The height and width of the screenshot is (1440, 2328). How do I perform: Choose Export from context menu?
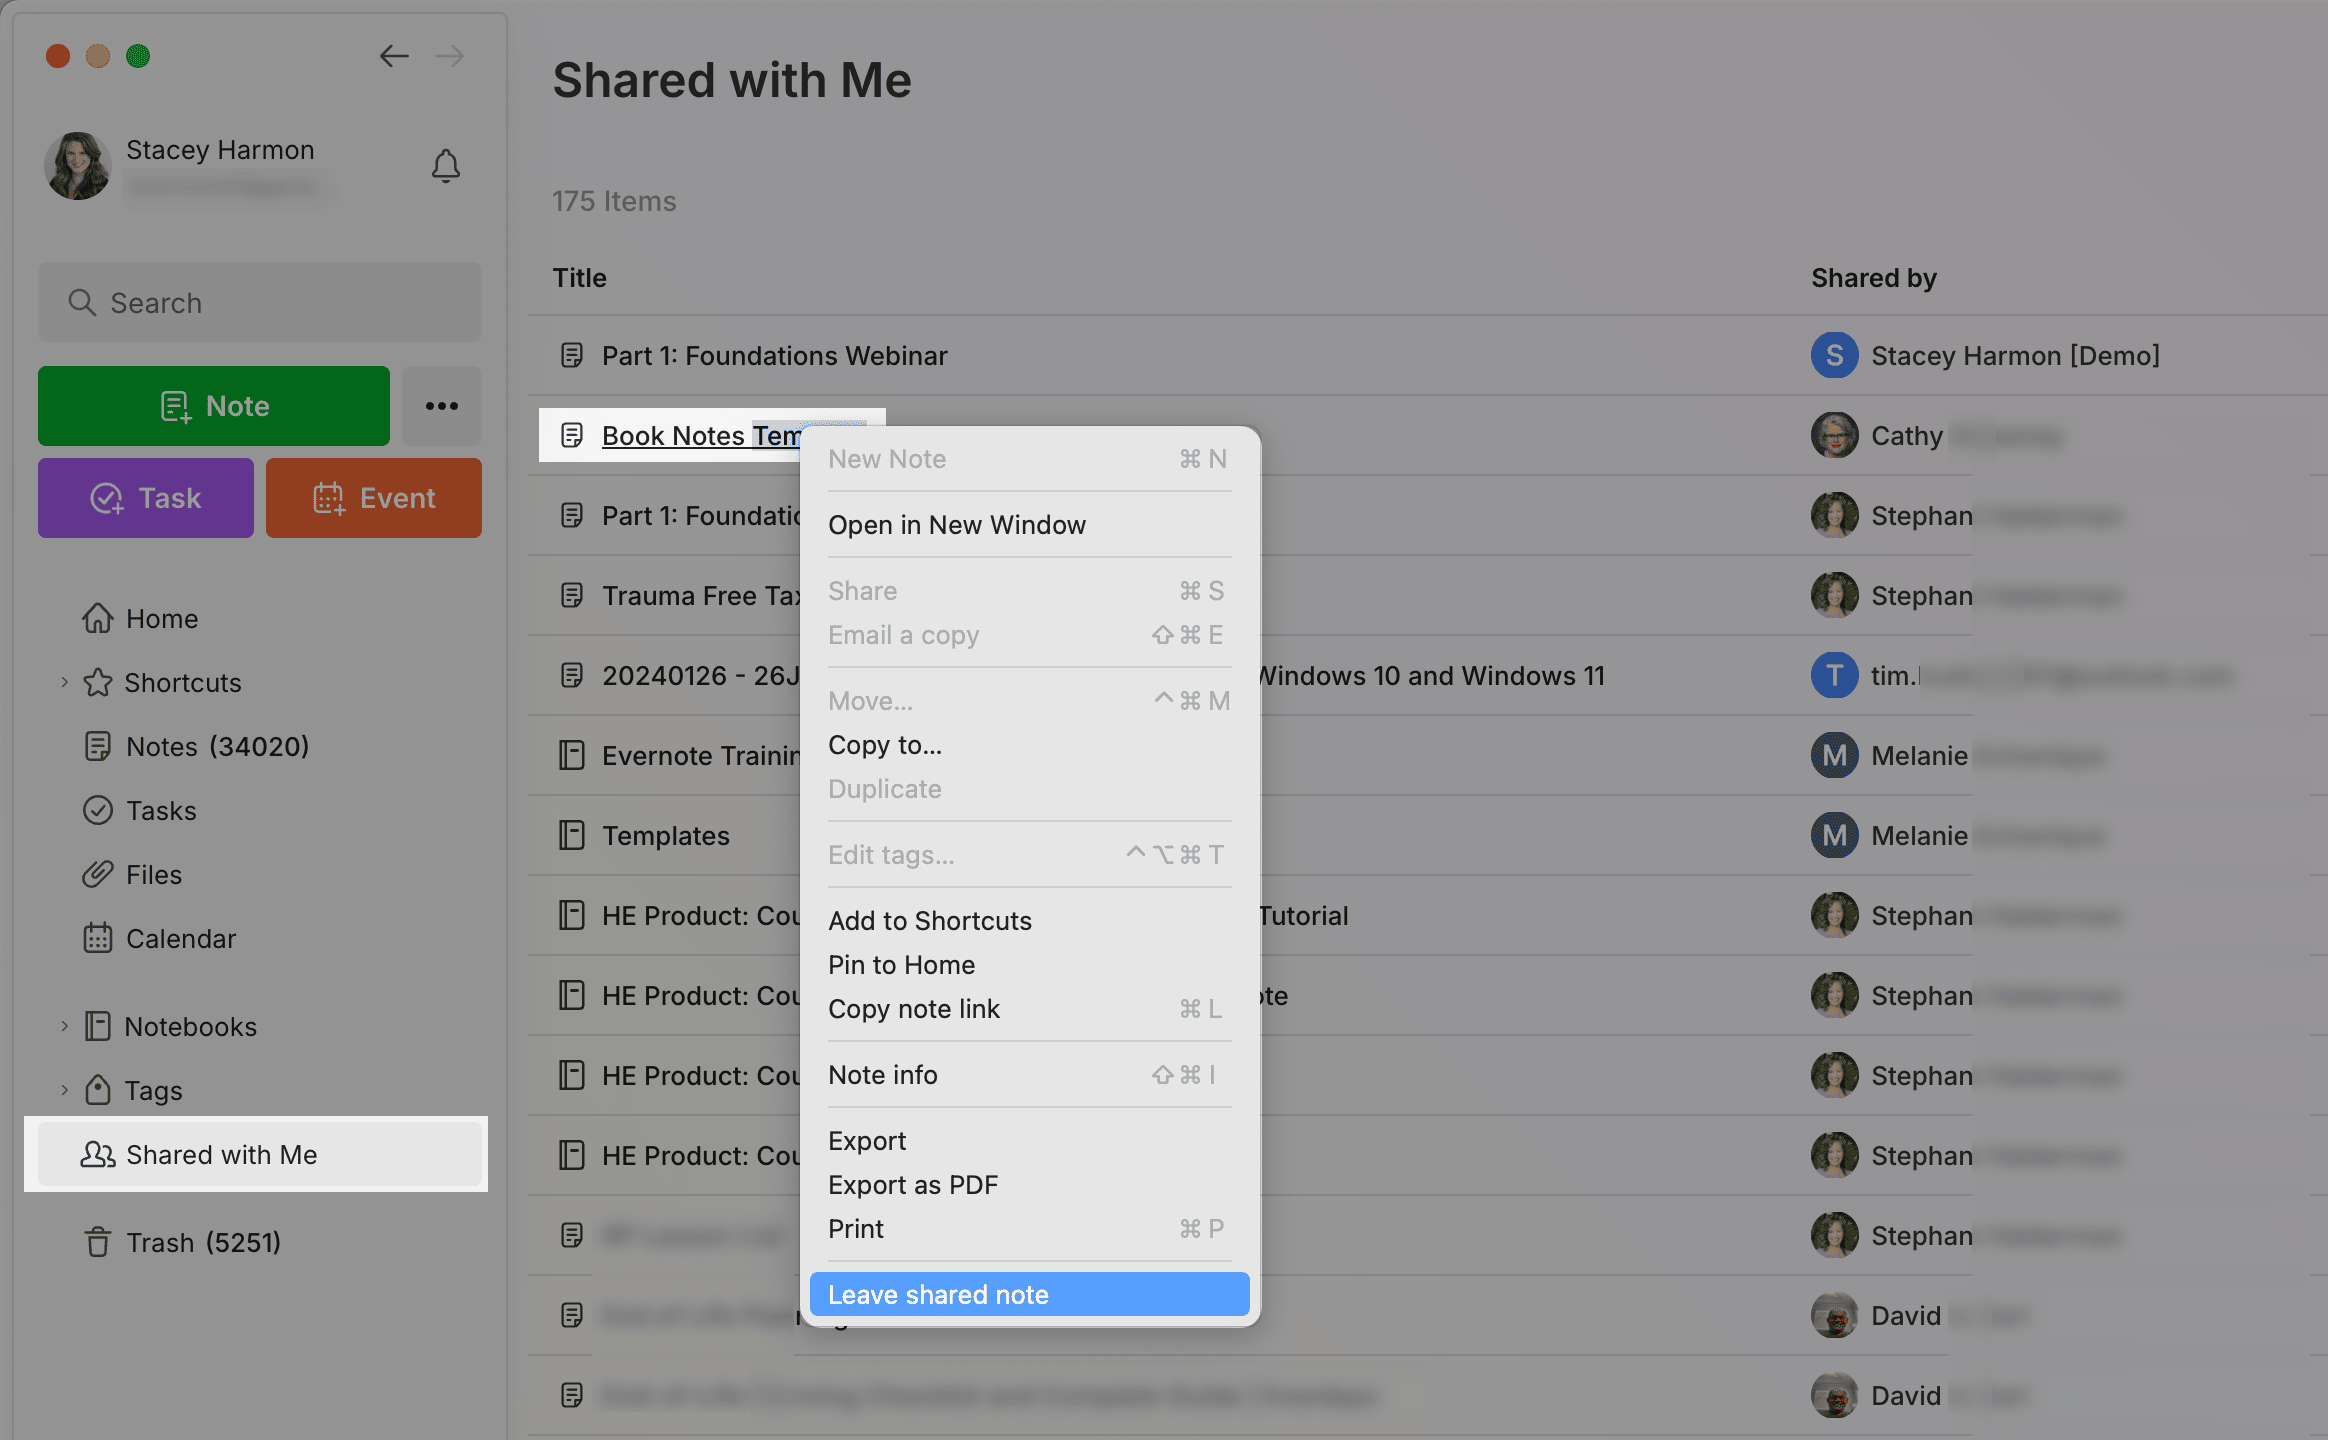pos(1030,1141)
